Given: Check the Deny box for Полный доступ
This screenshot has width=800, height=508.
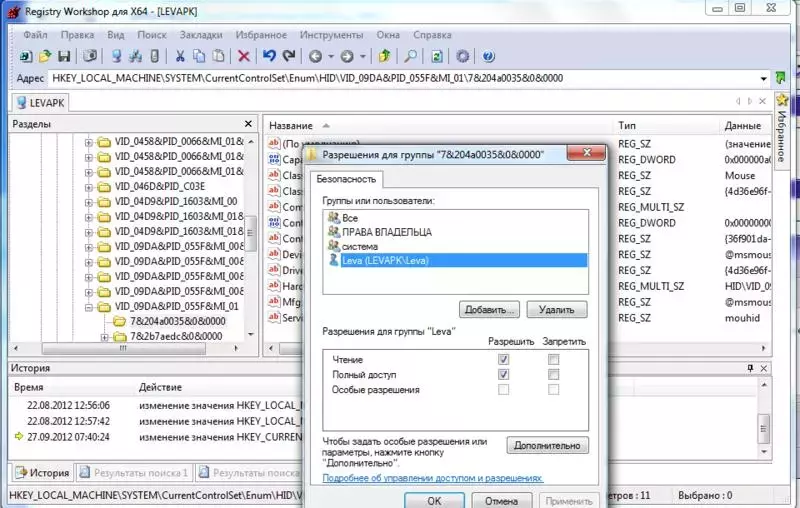Looking at the screenshot, I should click(x=553, y=374).
